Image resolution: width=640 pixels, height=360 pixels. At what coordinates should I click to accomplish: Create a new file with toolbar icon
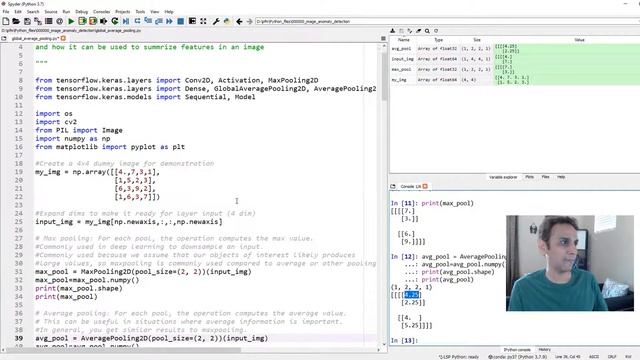click(x=6, y=21)
